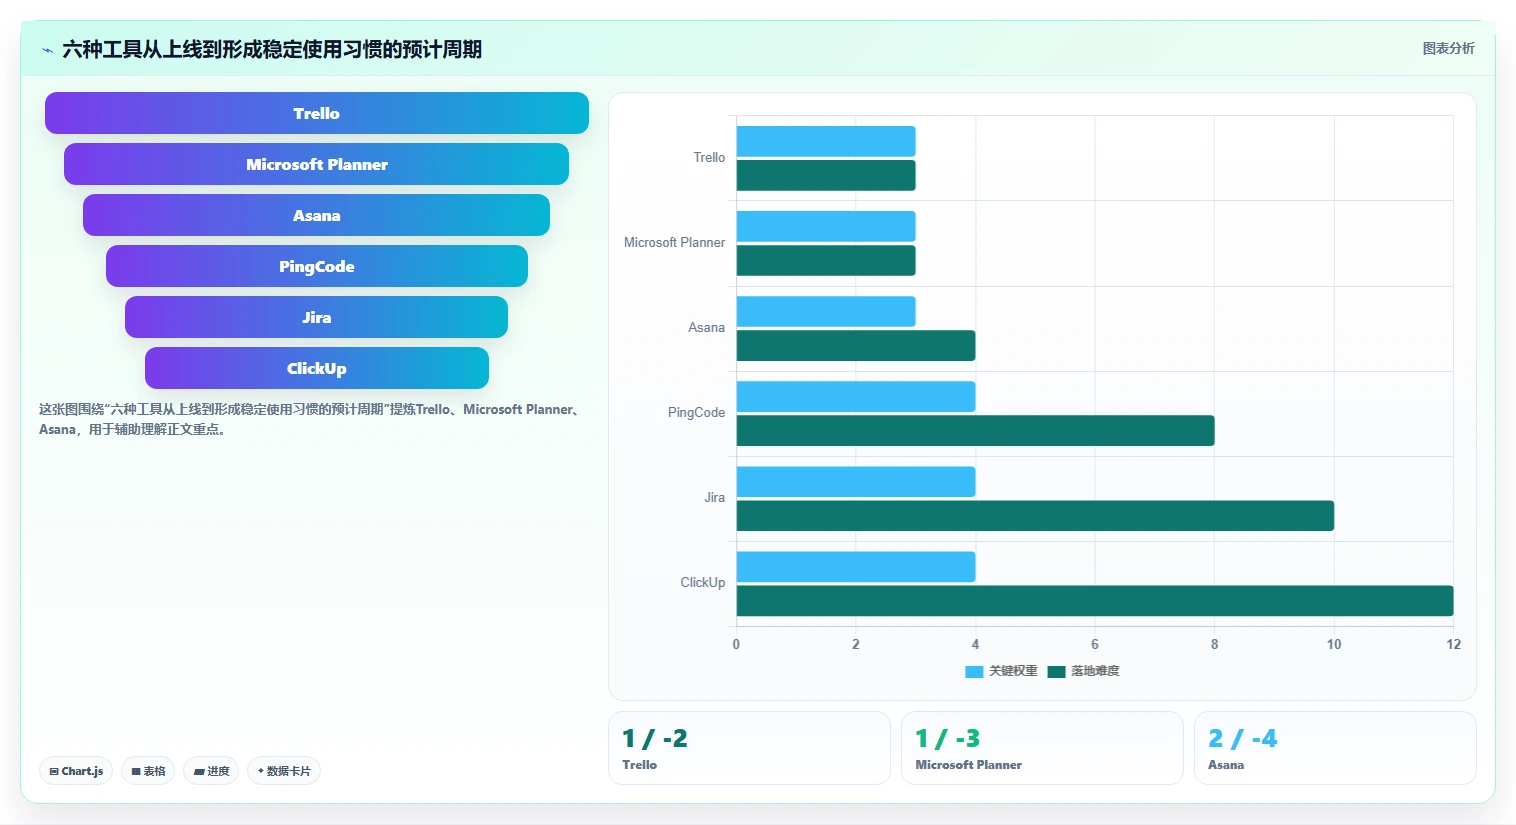Open the Microsoft Planner card showing 1 / -3
This screenshot has width=1516, height=825.
coord(1042,748)
